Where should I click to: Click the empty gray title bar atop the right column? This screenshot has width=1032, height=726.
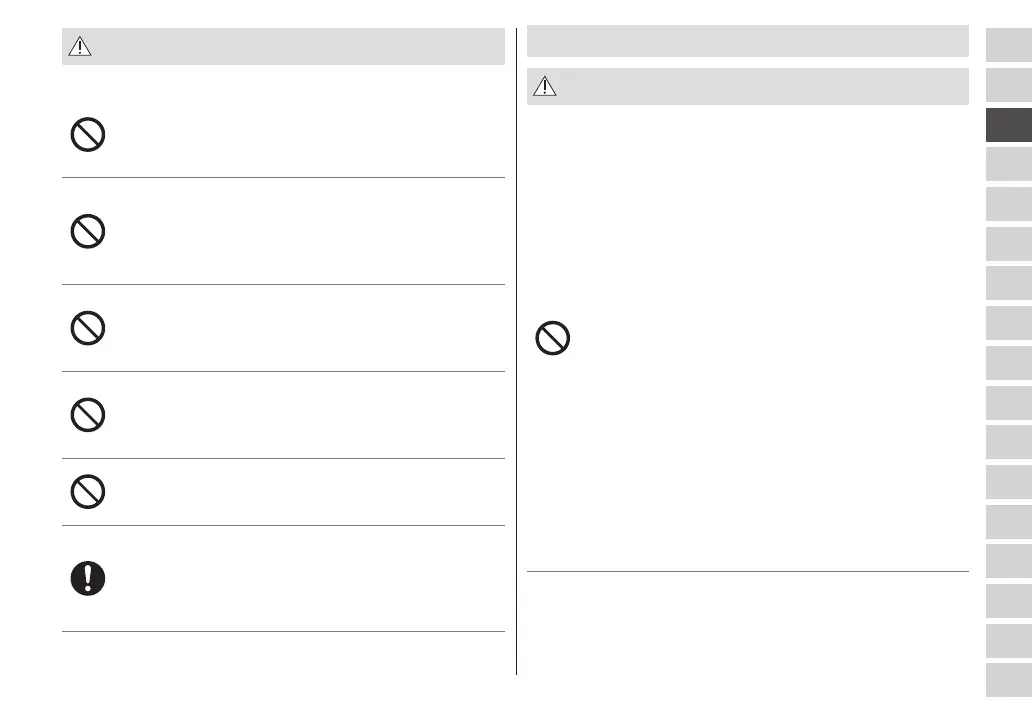click(x=747, y=41)
